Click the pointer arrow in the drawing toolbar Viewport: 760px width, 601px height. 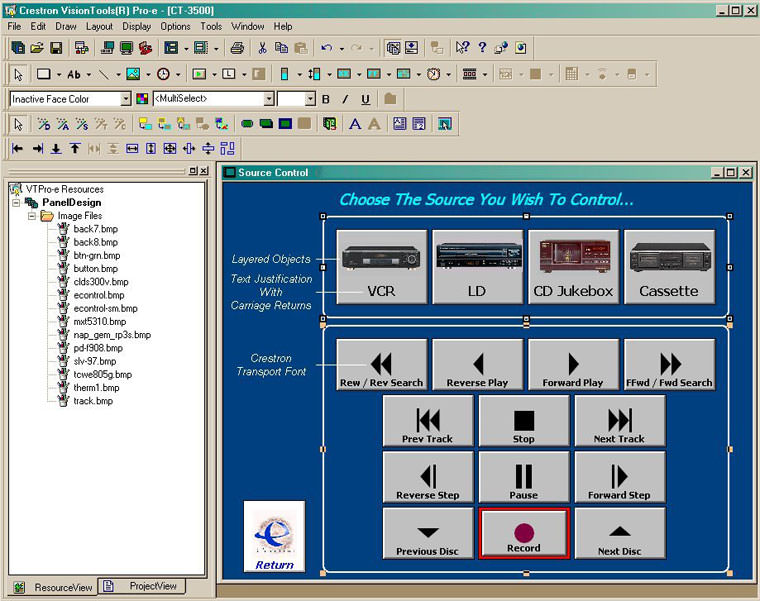coord(18,74)
